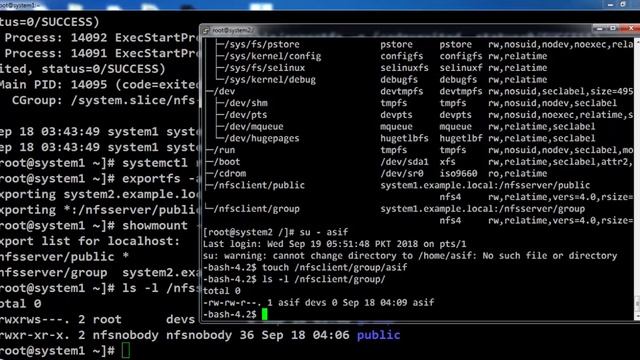Click the /run mount entry

(x=224, y=150)
